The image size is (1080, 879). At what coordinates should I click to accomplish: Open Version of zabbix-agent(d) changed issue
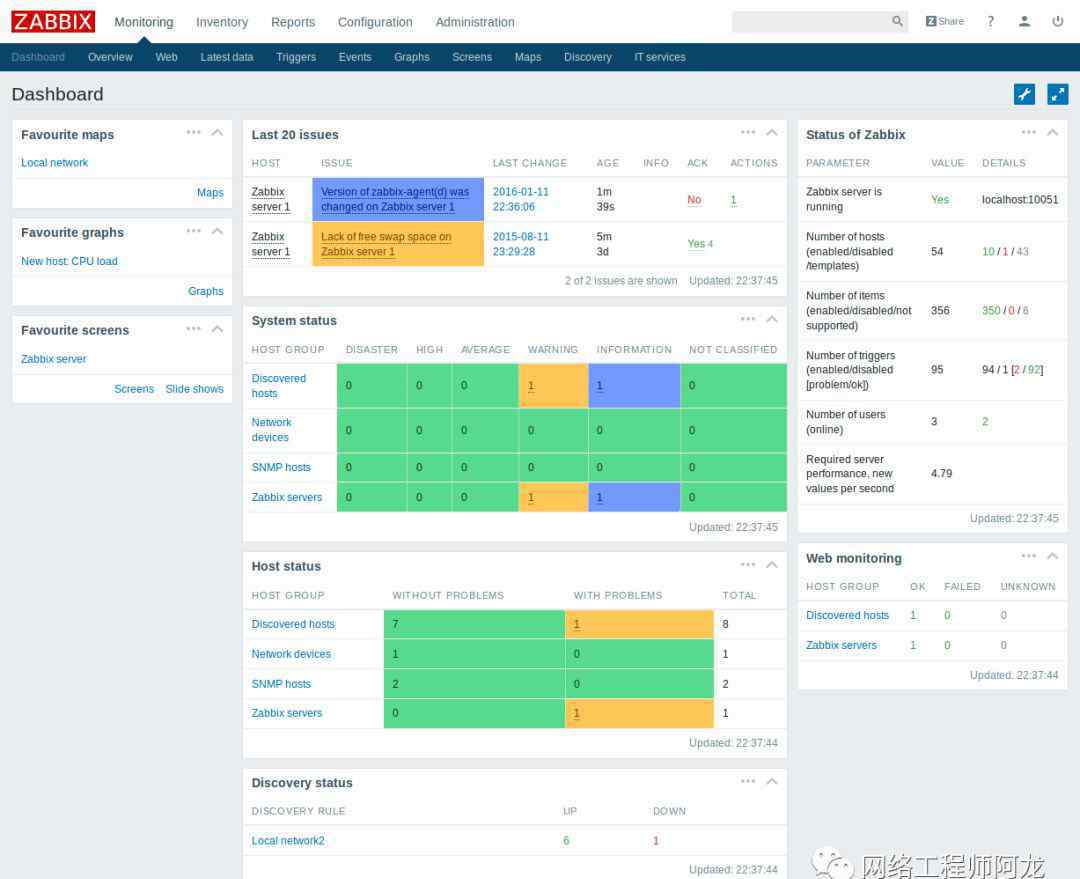(x=395, y=199)
